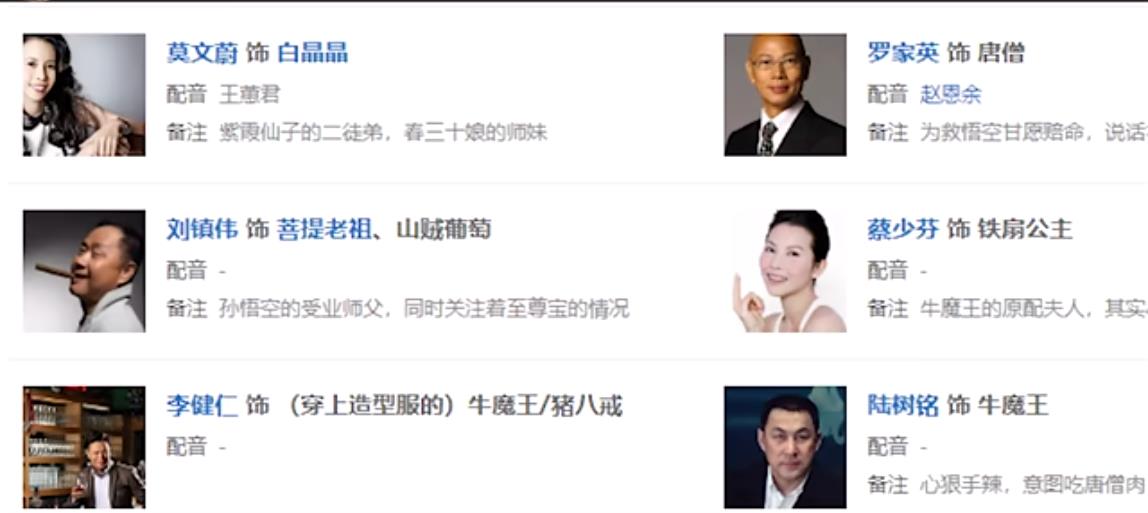Open 李健仁's portrait thumbnail
Screen dimensions: 1148x513
[84, 447]
